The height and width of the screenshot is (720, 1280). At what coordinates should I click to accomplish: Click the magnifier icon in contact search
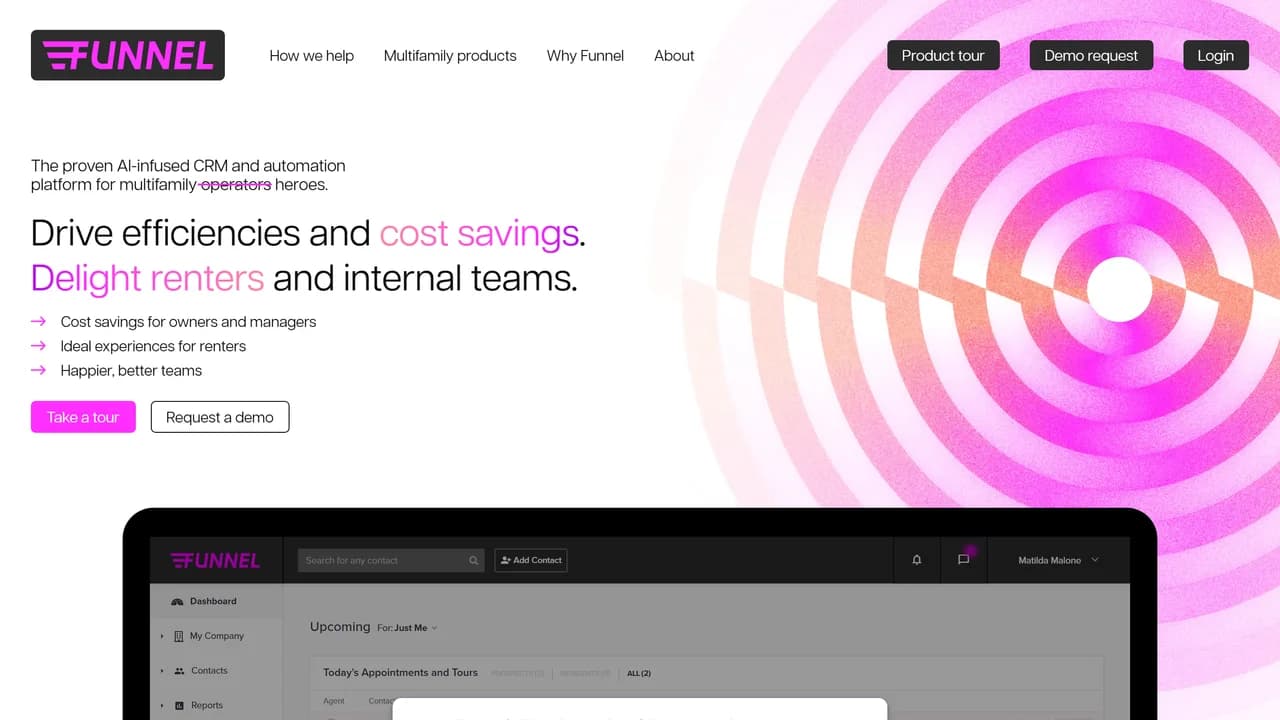pyautogui.click(x=474, y=560)
